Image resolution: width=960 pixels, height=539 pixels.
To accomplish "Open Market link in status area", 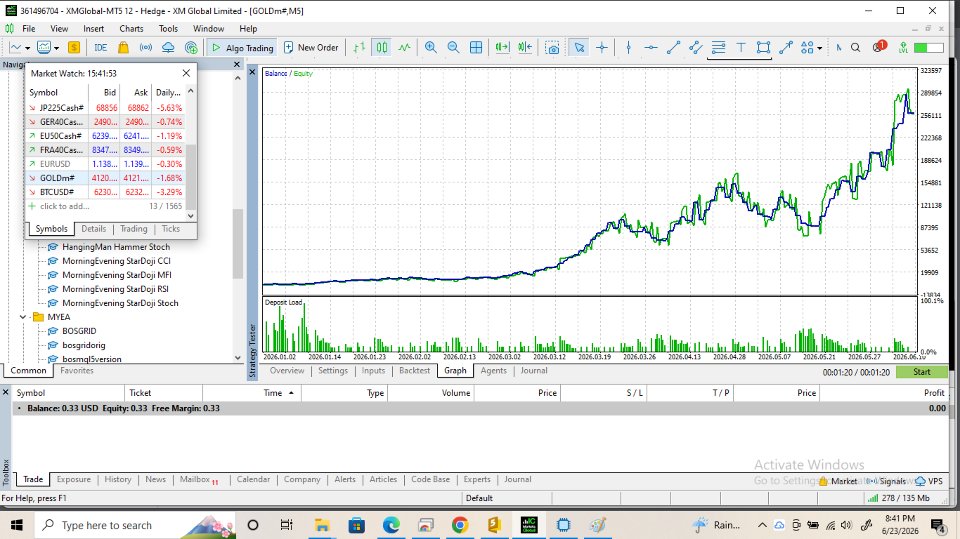I will tap(838, 481).
